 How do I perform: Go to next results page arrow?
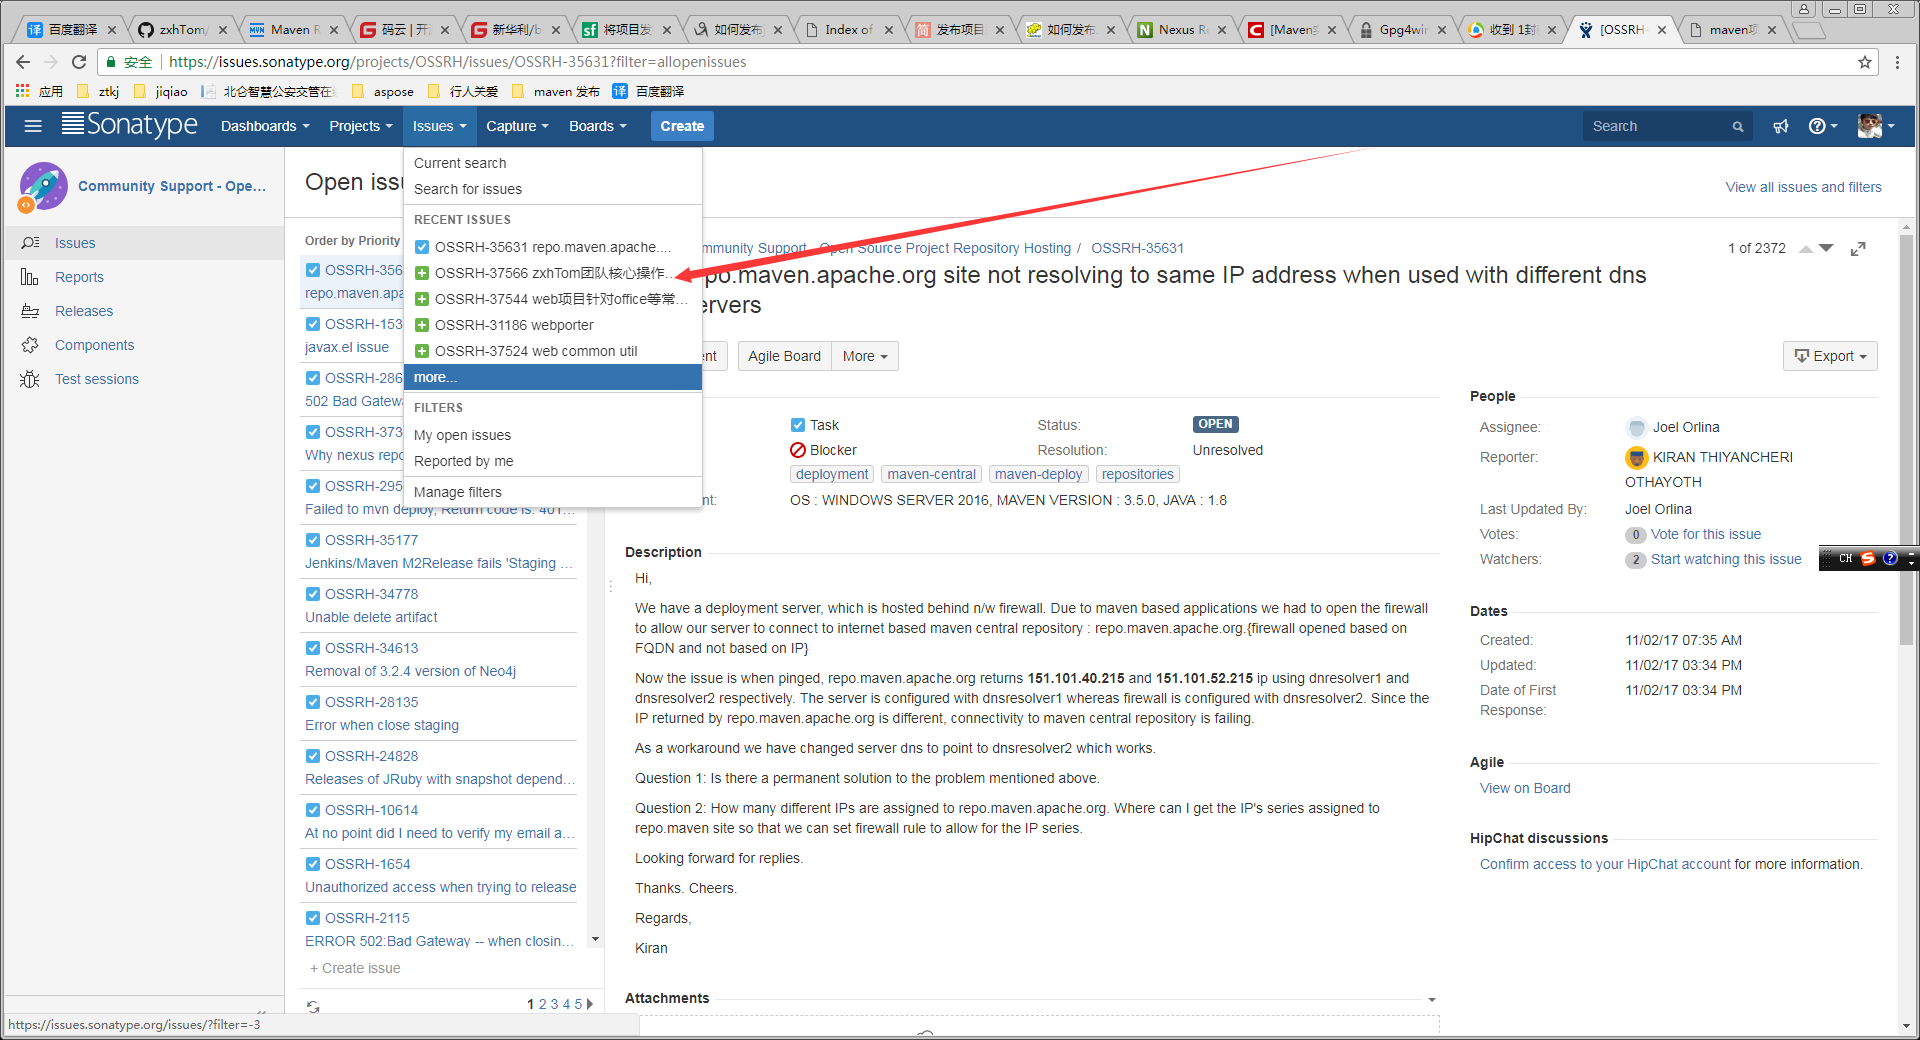590,1004
